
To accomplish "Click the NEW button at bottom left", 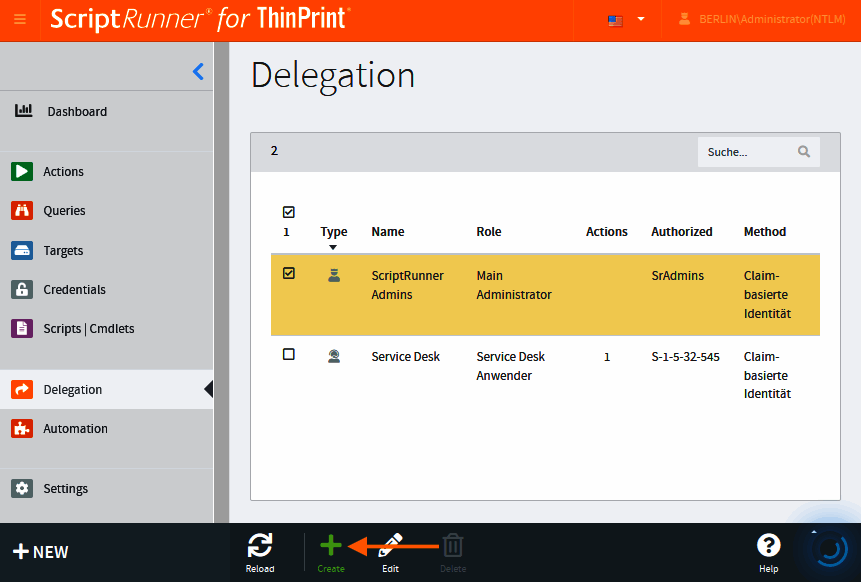I will coord(40,552).
